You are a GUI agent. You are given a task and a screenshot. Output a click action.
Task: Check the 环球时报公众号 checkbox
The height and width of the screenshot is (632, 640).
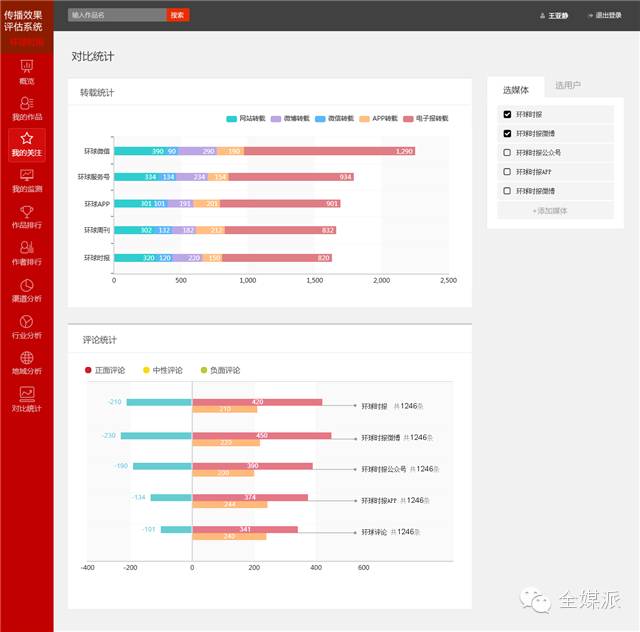pos(507,153)
